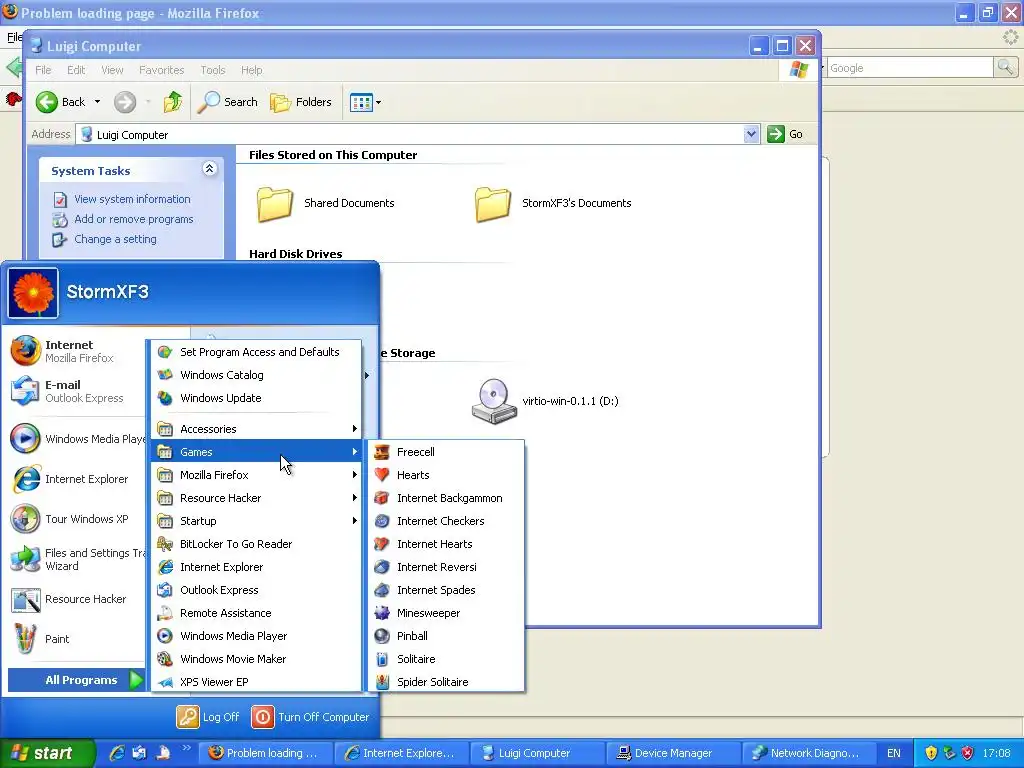Open StormXF3's Documents folder
The height and width of the screenshot is (768, 1024).
(552, 203)
